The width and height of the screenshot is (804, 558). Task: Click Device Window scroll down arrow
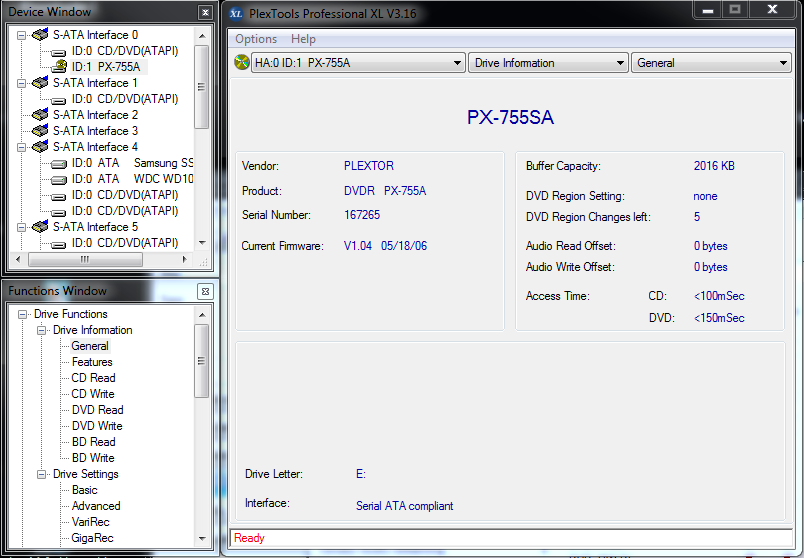pos(202,243)
